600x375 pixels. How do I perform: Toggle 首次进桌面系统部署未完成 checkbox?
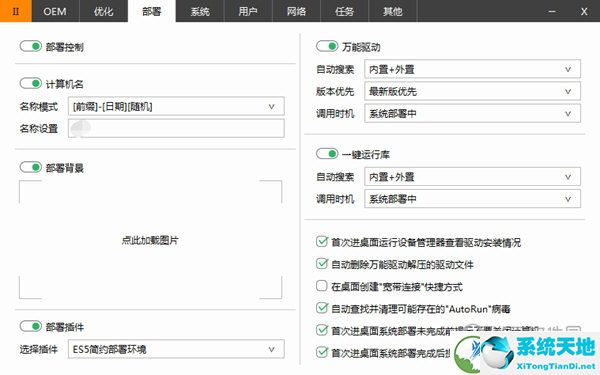coord(322,330)
